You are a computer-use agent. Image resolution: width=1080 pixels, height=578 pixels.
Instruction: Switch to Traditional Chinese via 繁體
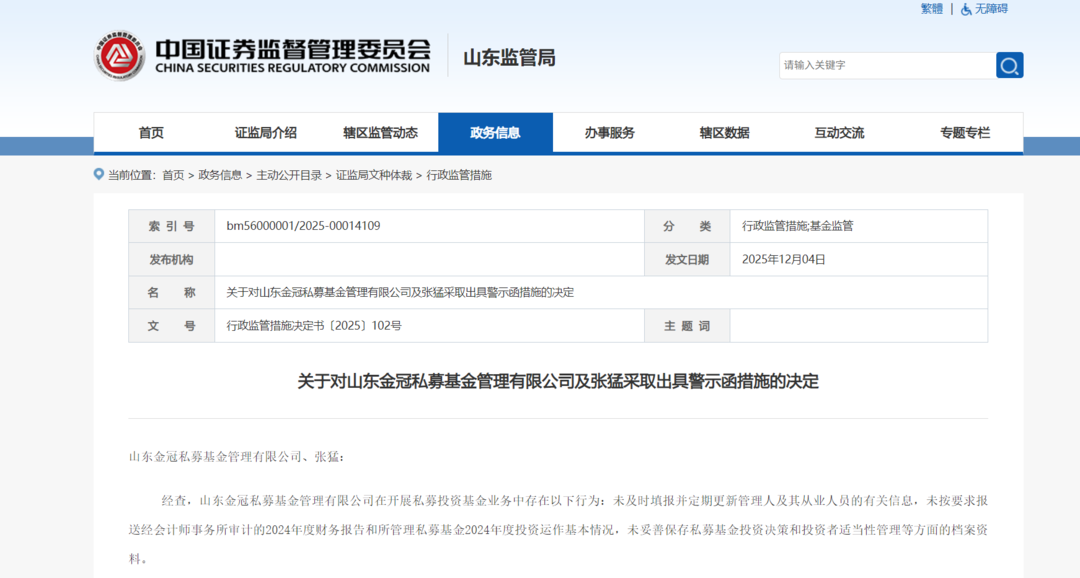(931, 9)
